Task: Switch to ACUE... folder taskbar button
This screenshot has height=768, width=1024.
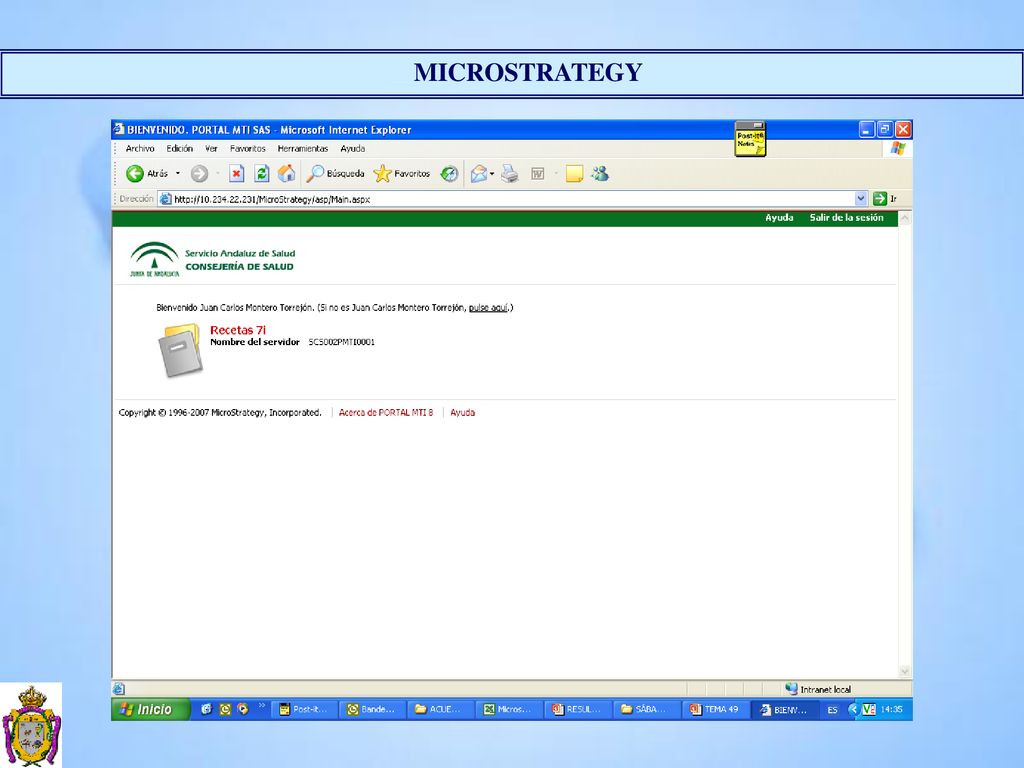Action: [x=441, y=709]
